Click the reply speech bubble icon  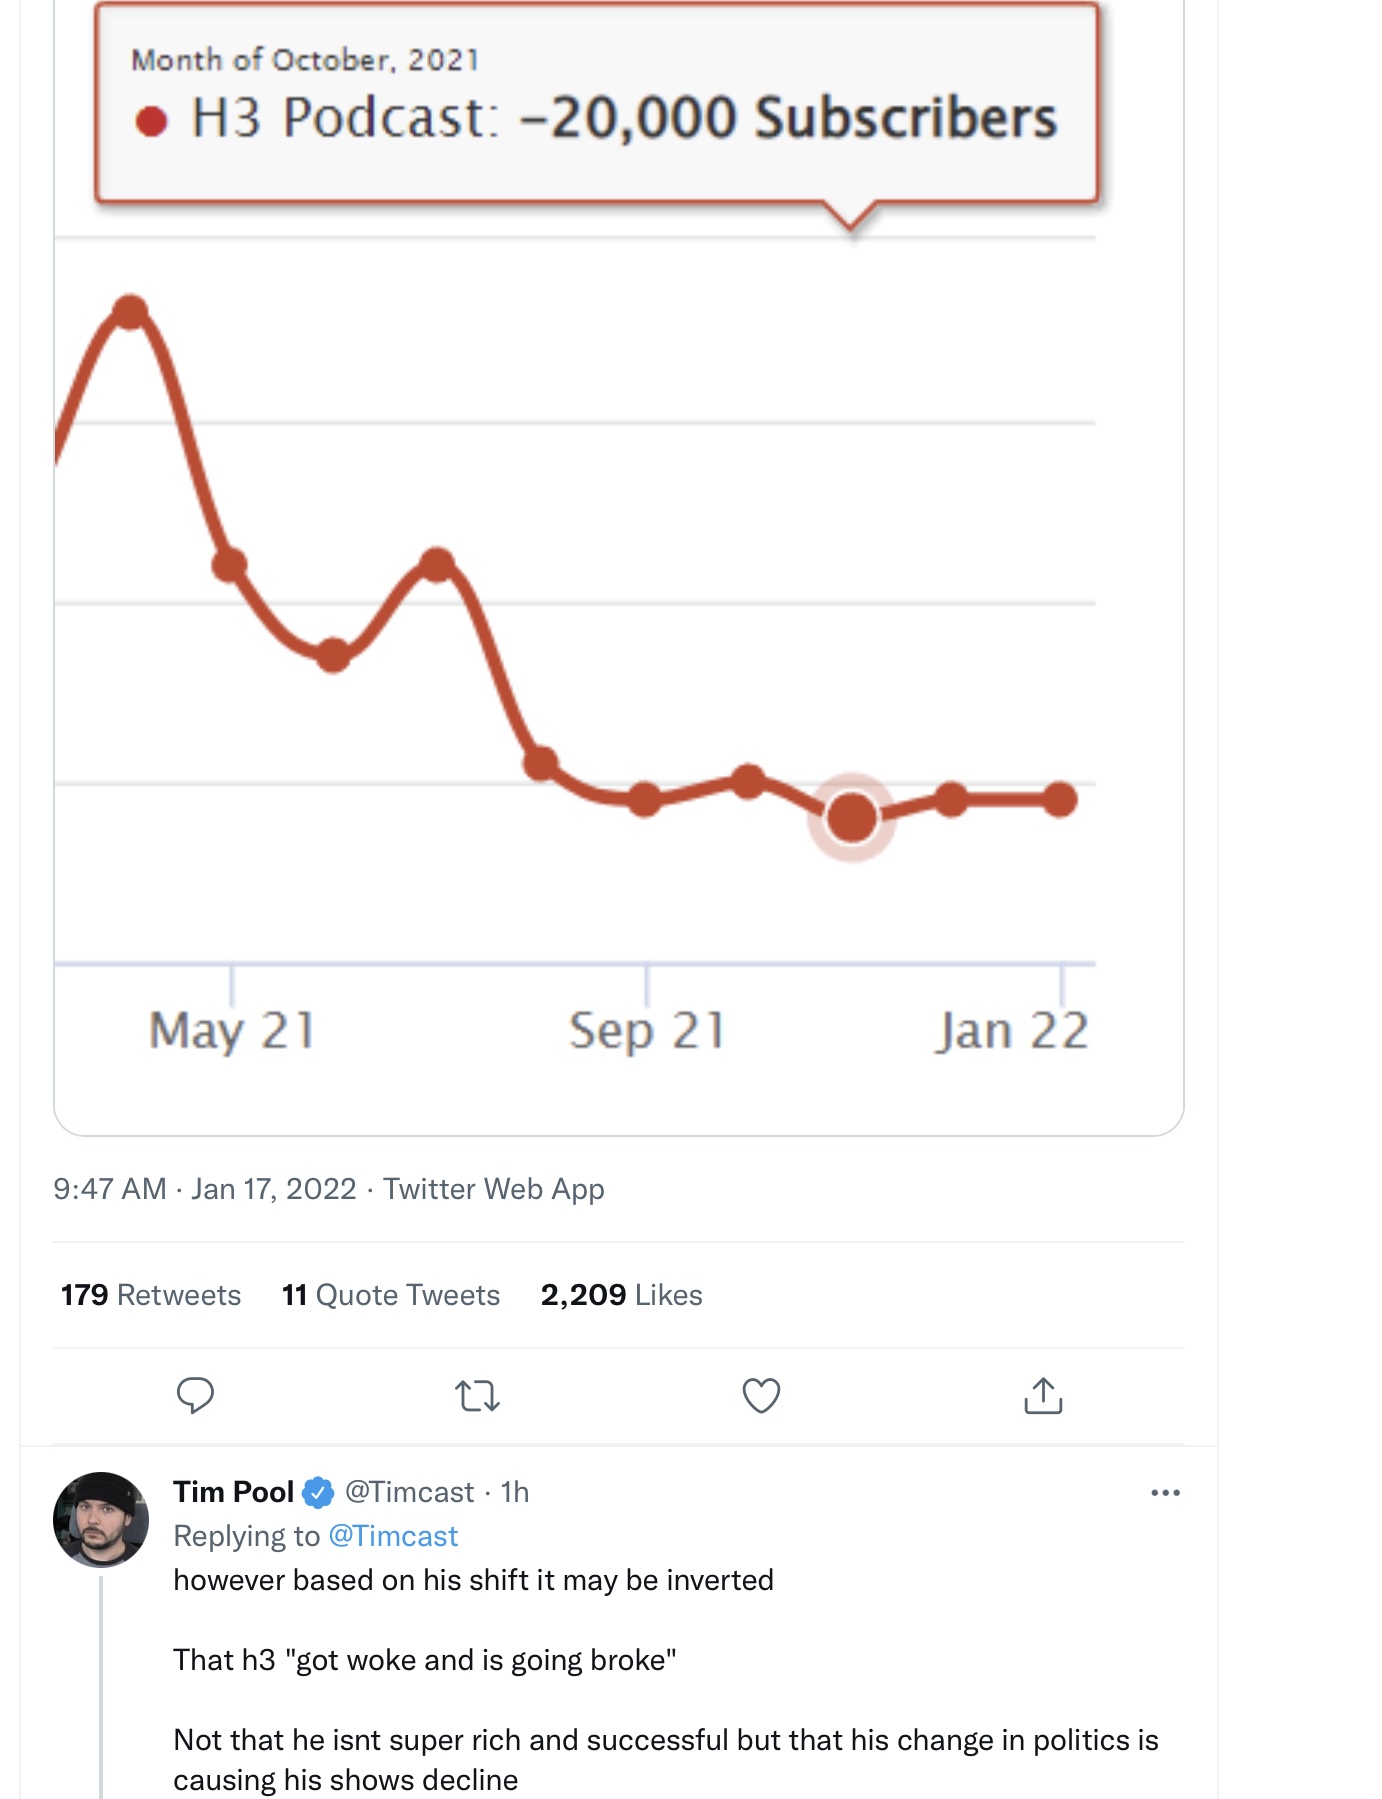pos(195,1395)
